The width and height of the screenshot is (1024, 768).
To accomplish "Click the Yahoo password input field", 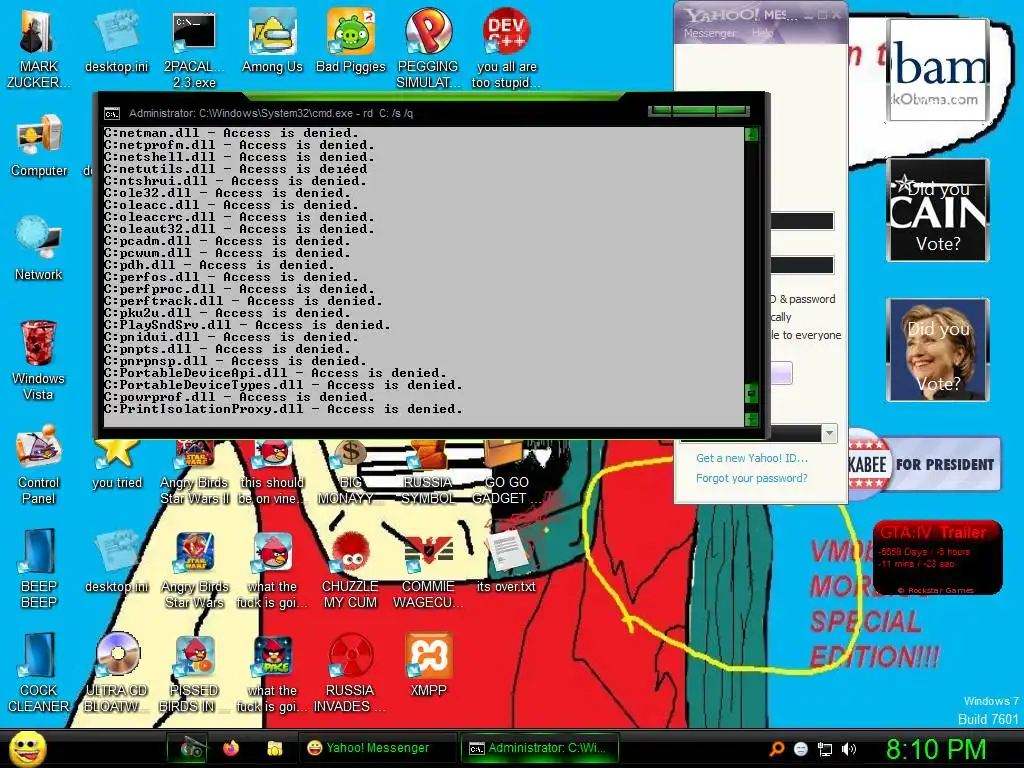I will pos(802,264).
